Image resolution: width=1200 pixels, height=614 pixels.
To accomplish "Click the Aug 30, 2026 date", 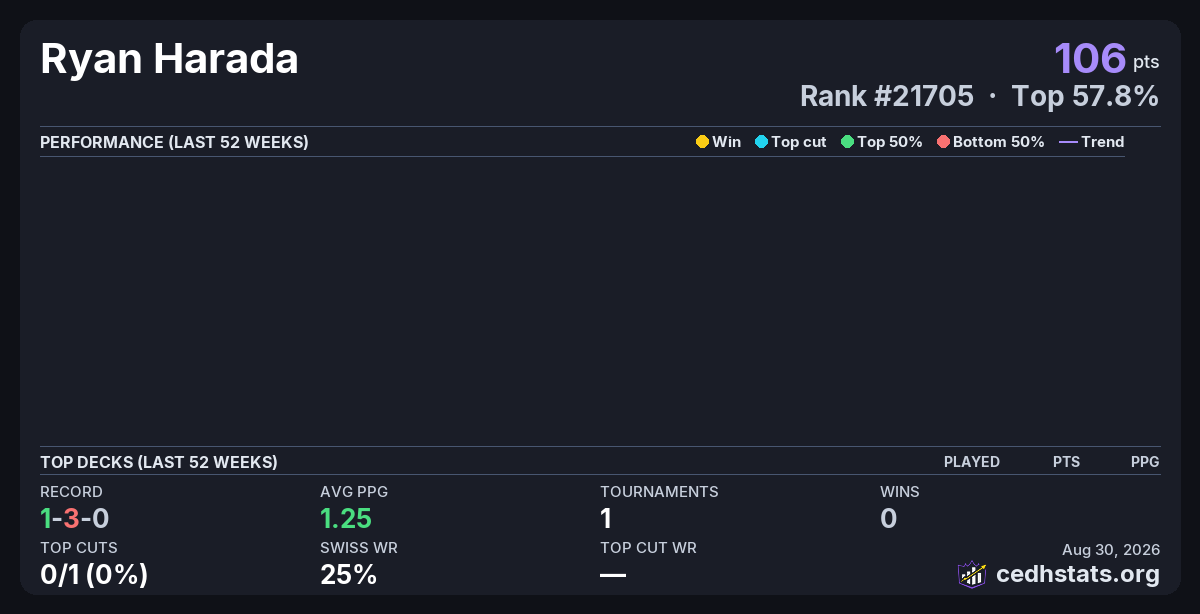I will click(1112, 549).
